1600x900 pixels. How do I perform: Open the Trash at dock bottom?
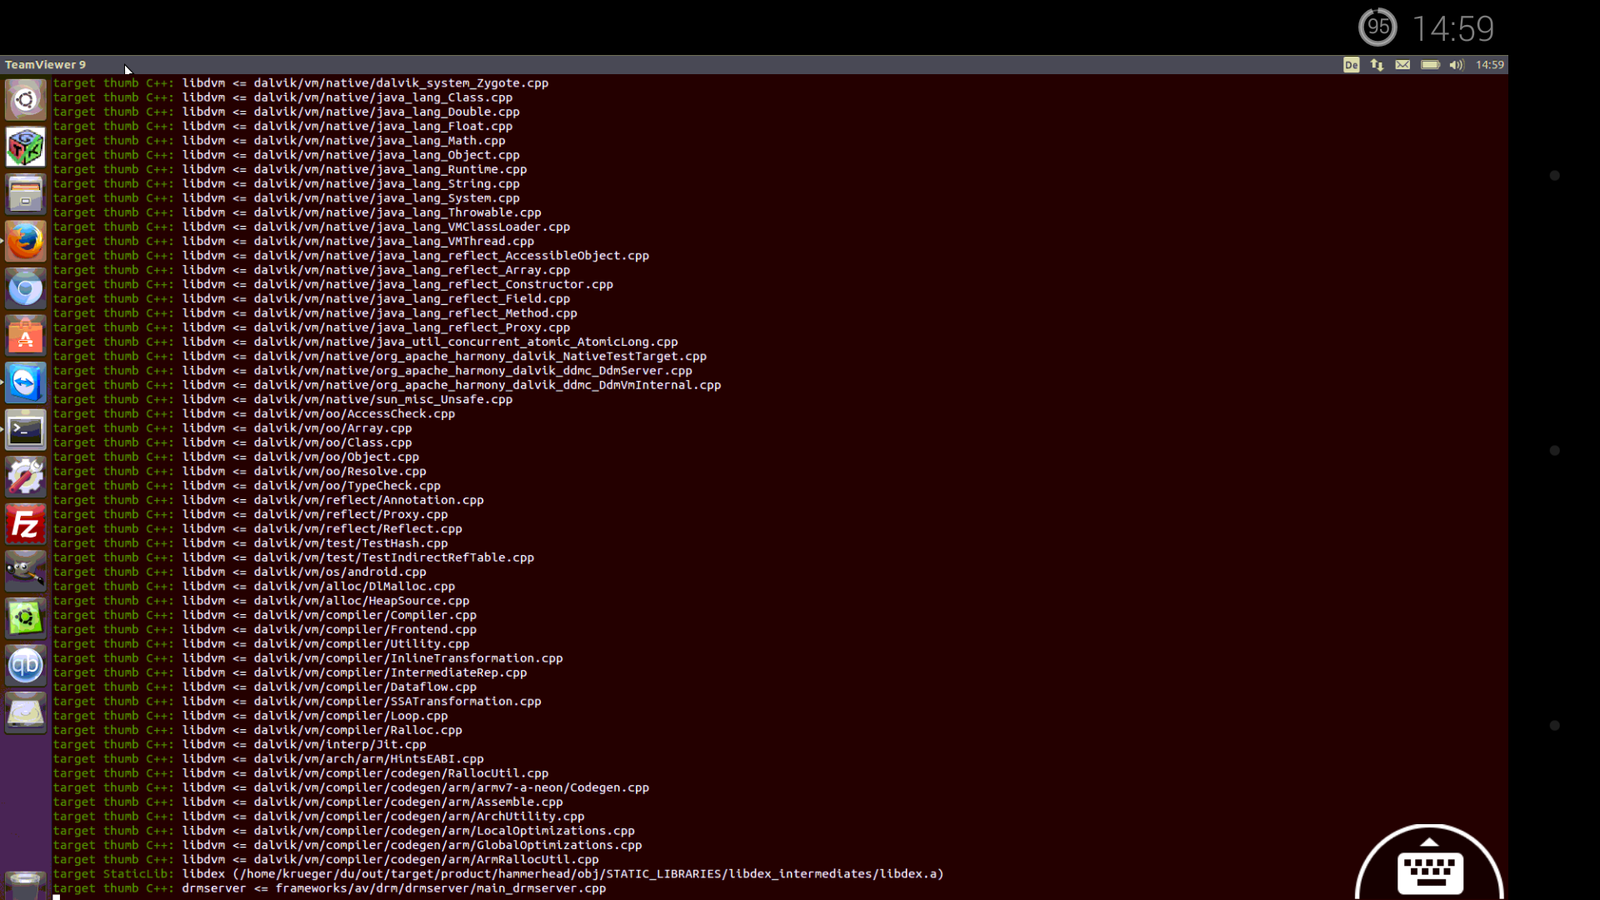tap(26, 886)
